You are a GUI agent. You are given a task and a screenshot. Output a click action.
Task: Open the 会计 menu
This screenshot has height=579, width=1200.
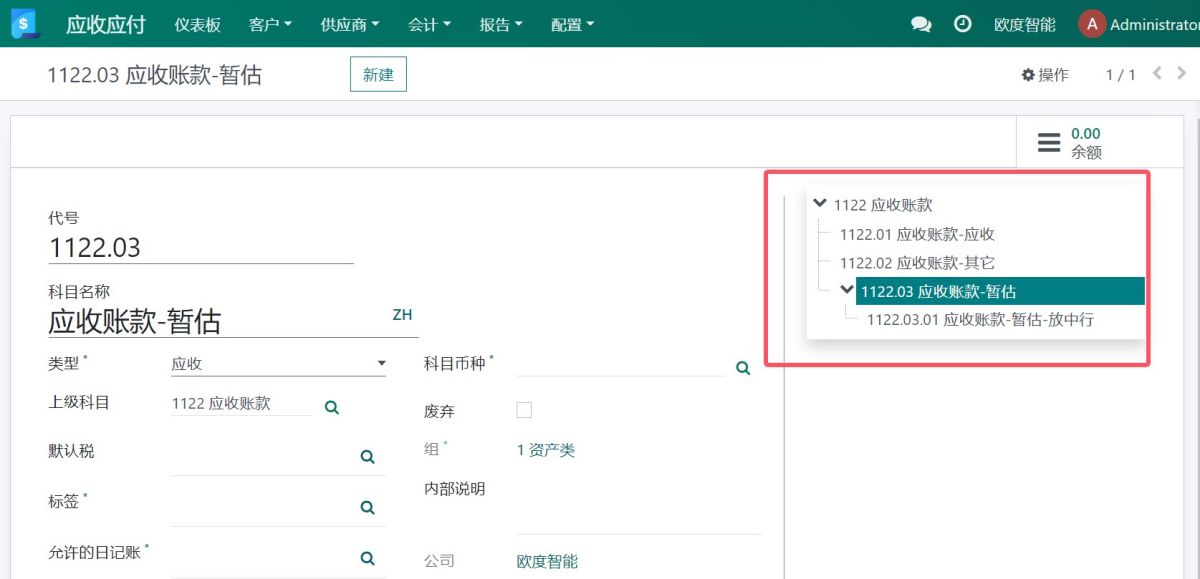[x=430, y=25]
